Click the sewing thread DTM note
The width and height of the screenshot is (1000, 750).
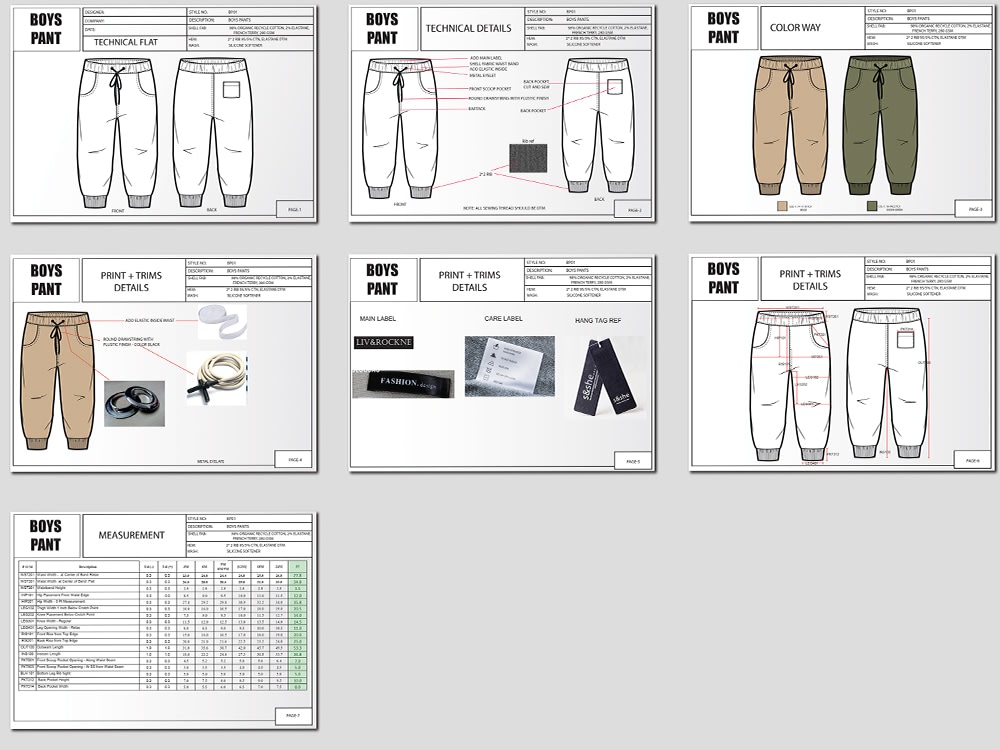[504, 209]
